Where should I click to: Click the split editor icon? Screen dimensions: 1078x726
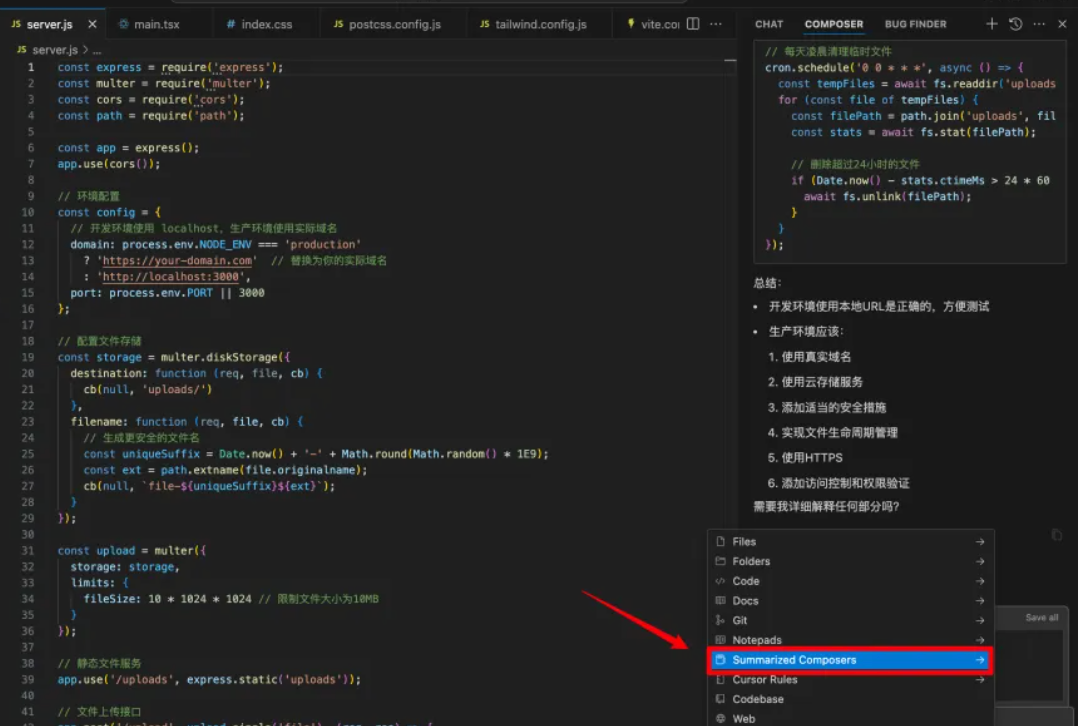pyautogui.click(x=693, y=24)
